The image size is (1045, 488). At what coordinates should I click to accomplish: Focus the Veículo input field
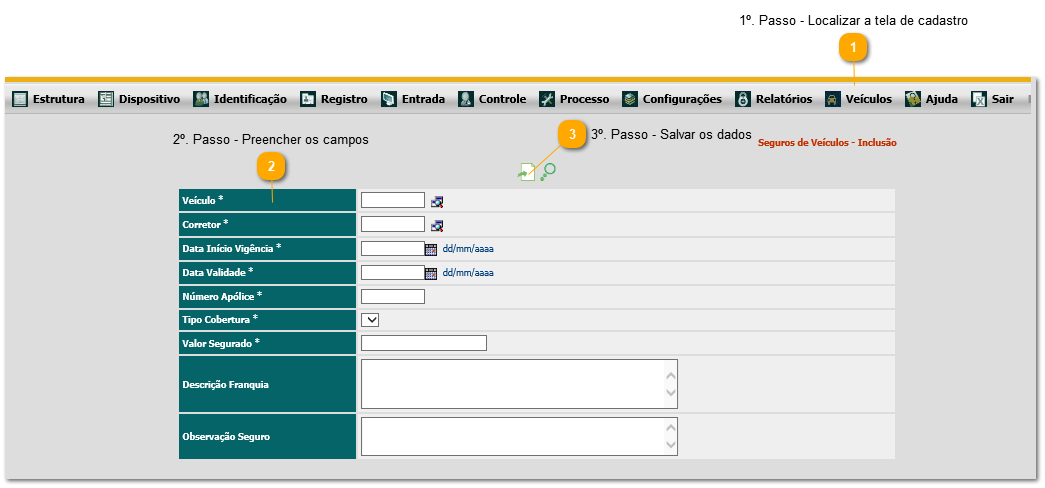click(x=393, y=200)
